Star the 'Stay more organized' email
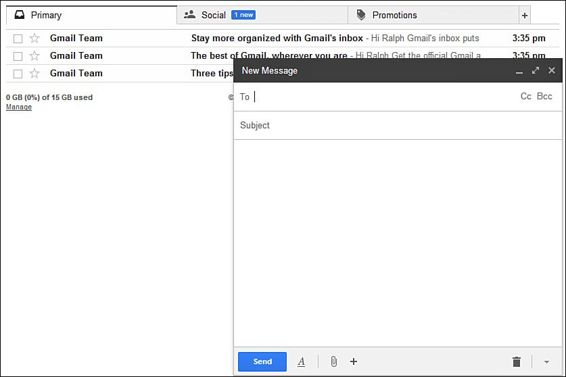Image resolution: width=566 pixels, height=377 pixels. tap(34, 38)
